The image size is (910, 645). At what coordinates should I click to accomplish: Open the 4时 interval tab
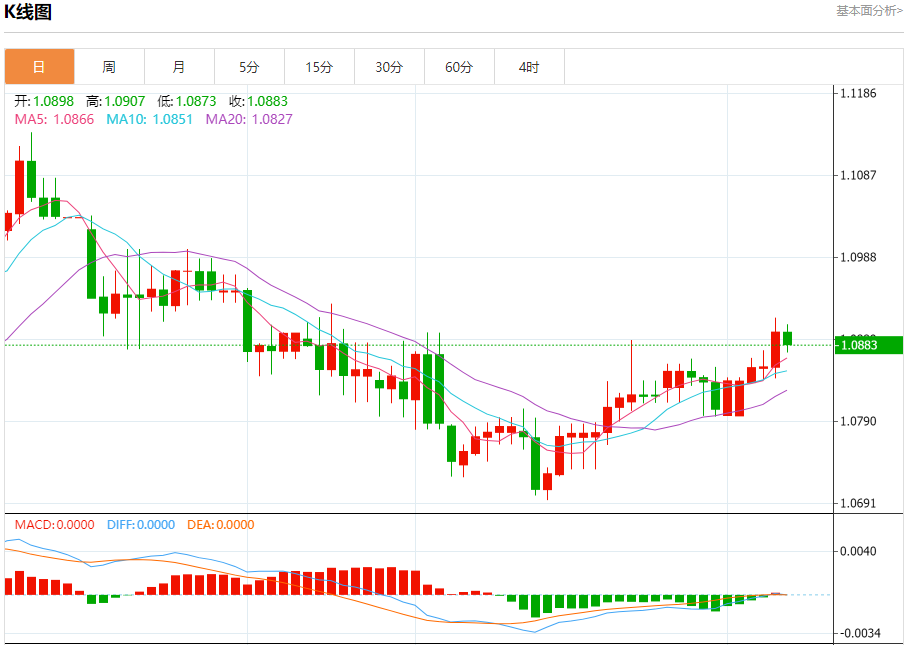click(529, 67)
